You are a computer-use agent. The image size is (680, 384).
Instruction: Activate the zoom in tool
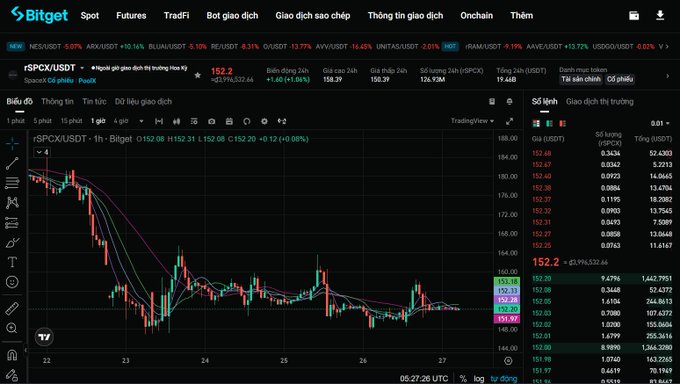coord(12,328)
